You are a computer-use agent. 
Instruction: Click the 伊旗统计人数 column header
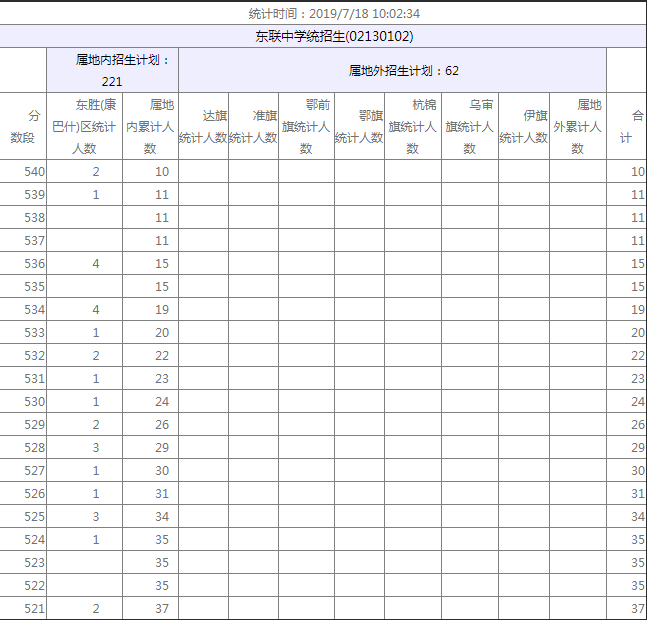pyautogui.click(x=523, y=127)
